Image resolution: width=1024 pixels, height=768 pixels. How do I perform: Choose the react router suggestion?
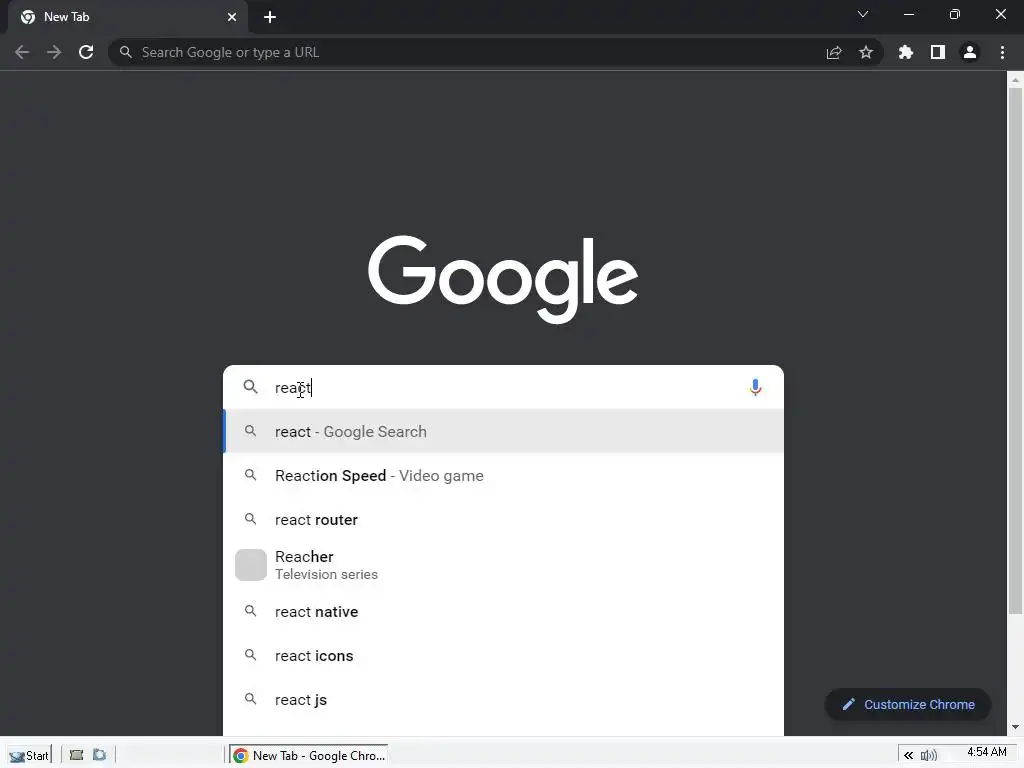504,520
